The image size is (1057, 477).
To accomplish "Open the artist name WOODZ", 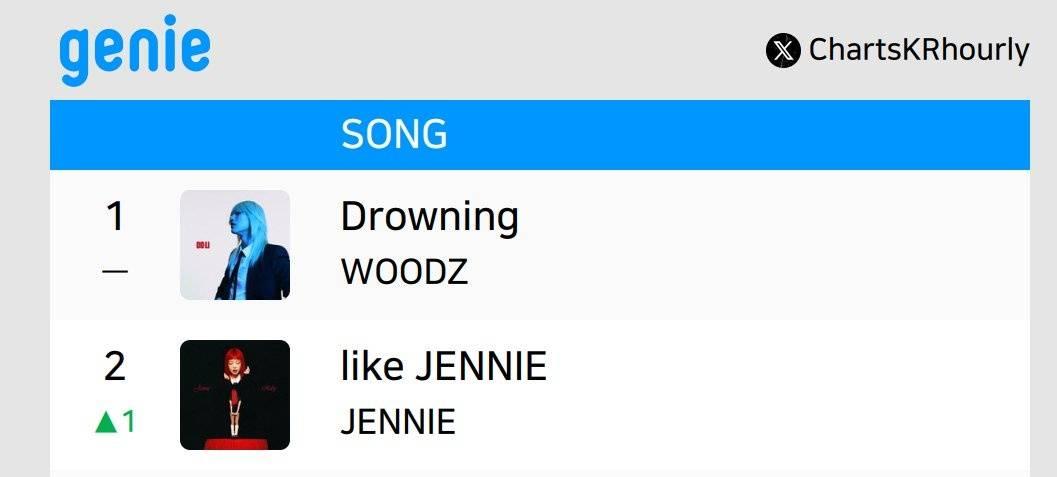I will (404, 272).
